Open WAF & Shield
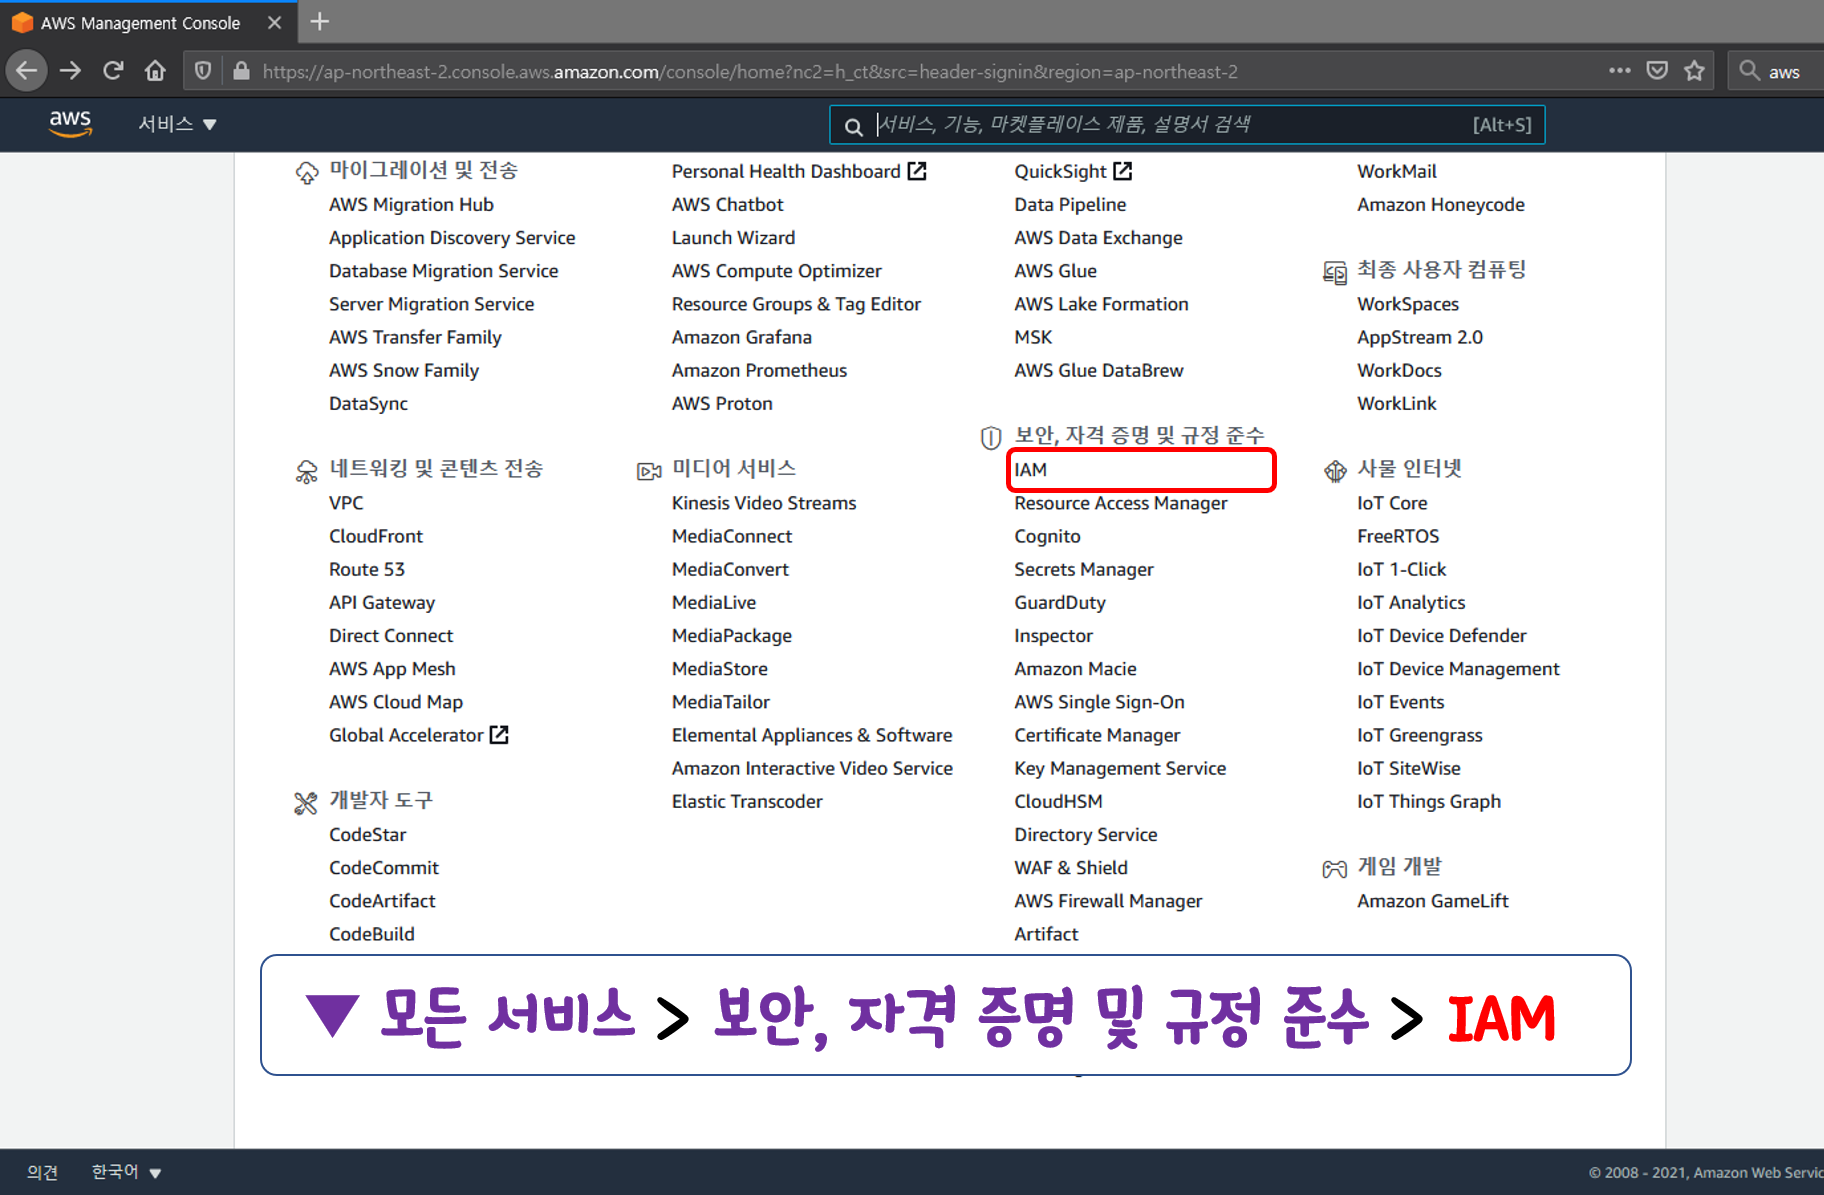This screenshot has width=1824, height=1195. coord(1071,868)
